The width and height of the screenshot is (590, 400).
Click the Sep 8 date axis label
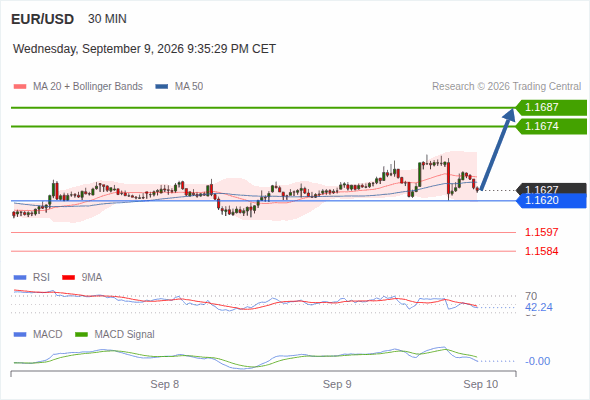(165, 384)
